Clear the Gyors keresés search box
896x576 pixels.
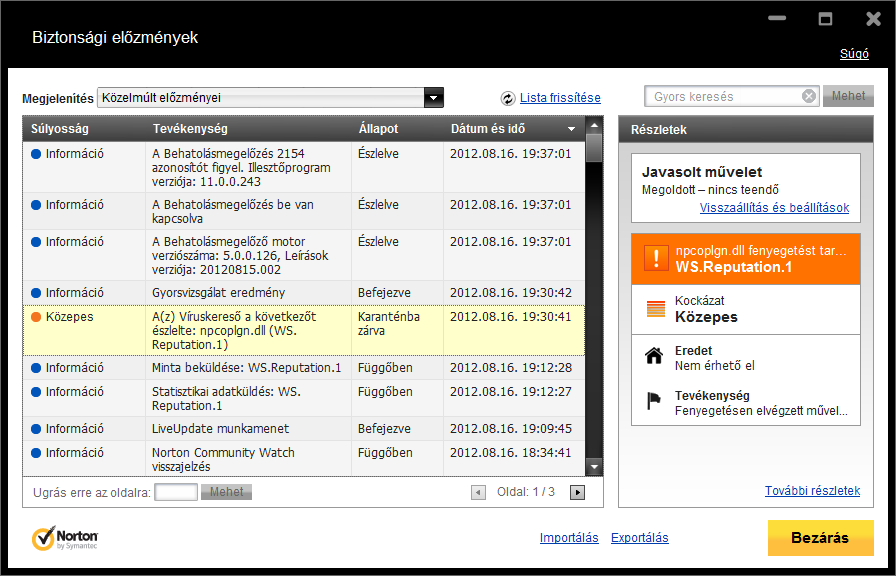click(809, 97)
